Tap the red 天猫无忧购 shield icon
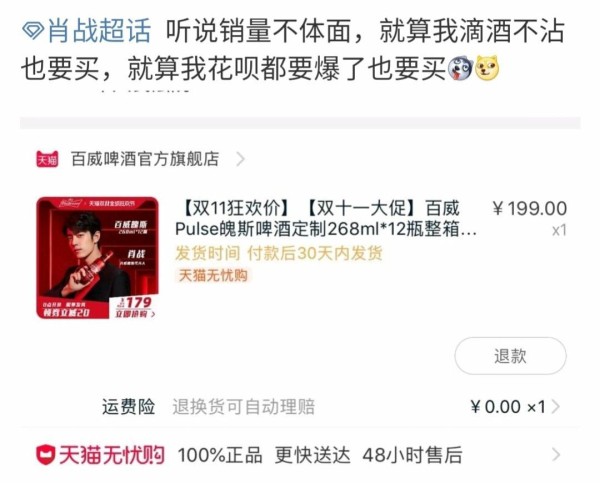600x483 pixels. [46, 455]
